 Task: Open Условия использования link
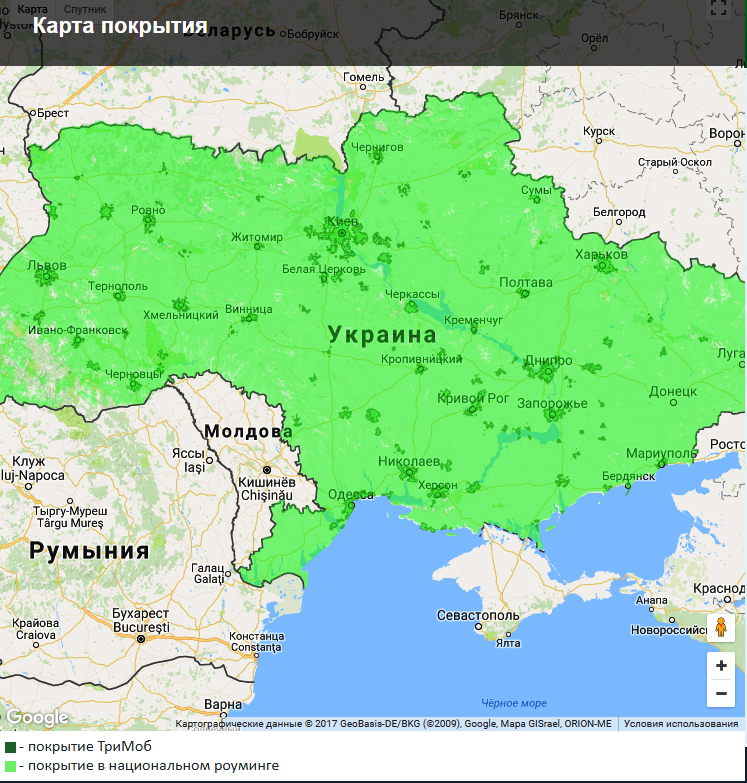pyautogui.click(x=681, y=724)
